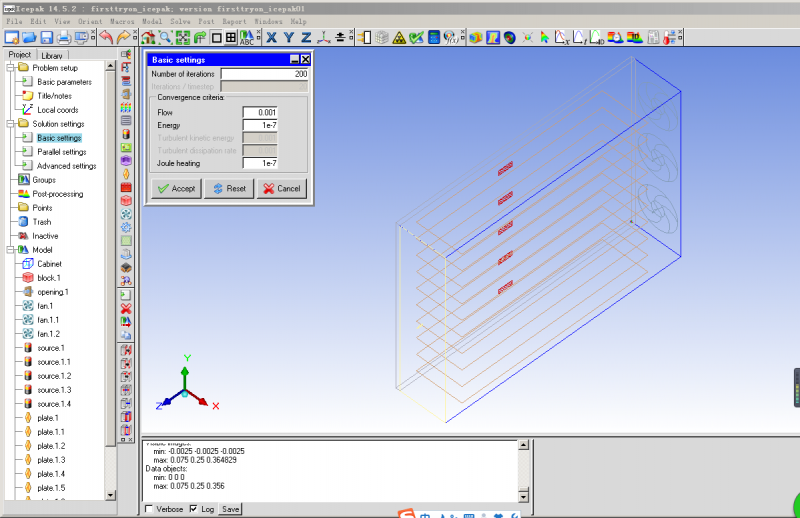
Task: Collapse the Problem setup tree node
Action: point(10,67)
